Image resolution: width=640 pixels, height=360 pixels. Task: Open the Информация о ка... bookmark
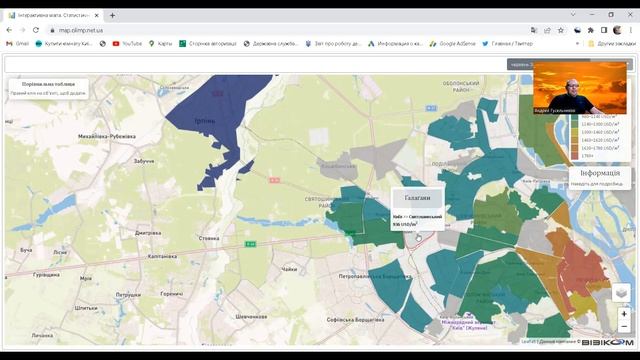click(x=395, y=43)
